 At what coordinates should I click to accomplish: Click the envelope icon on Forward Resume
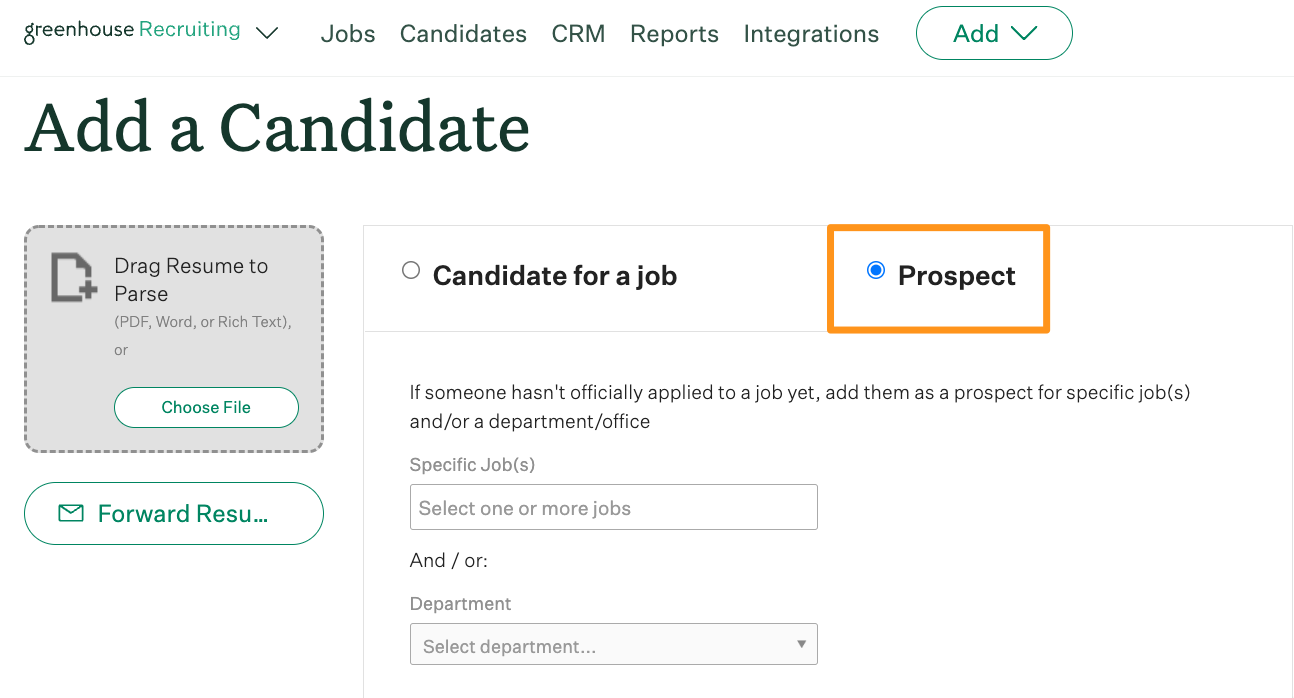point(71,513)
